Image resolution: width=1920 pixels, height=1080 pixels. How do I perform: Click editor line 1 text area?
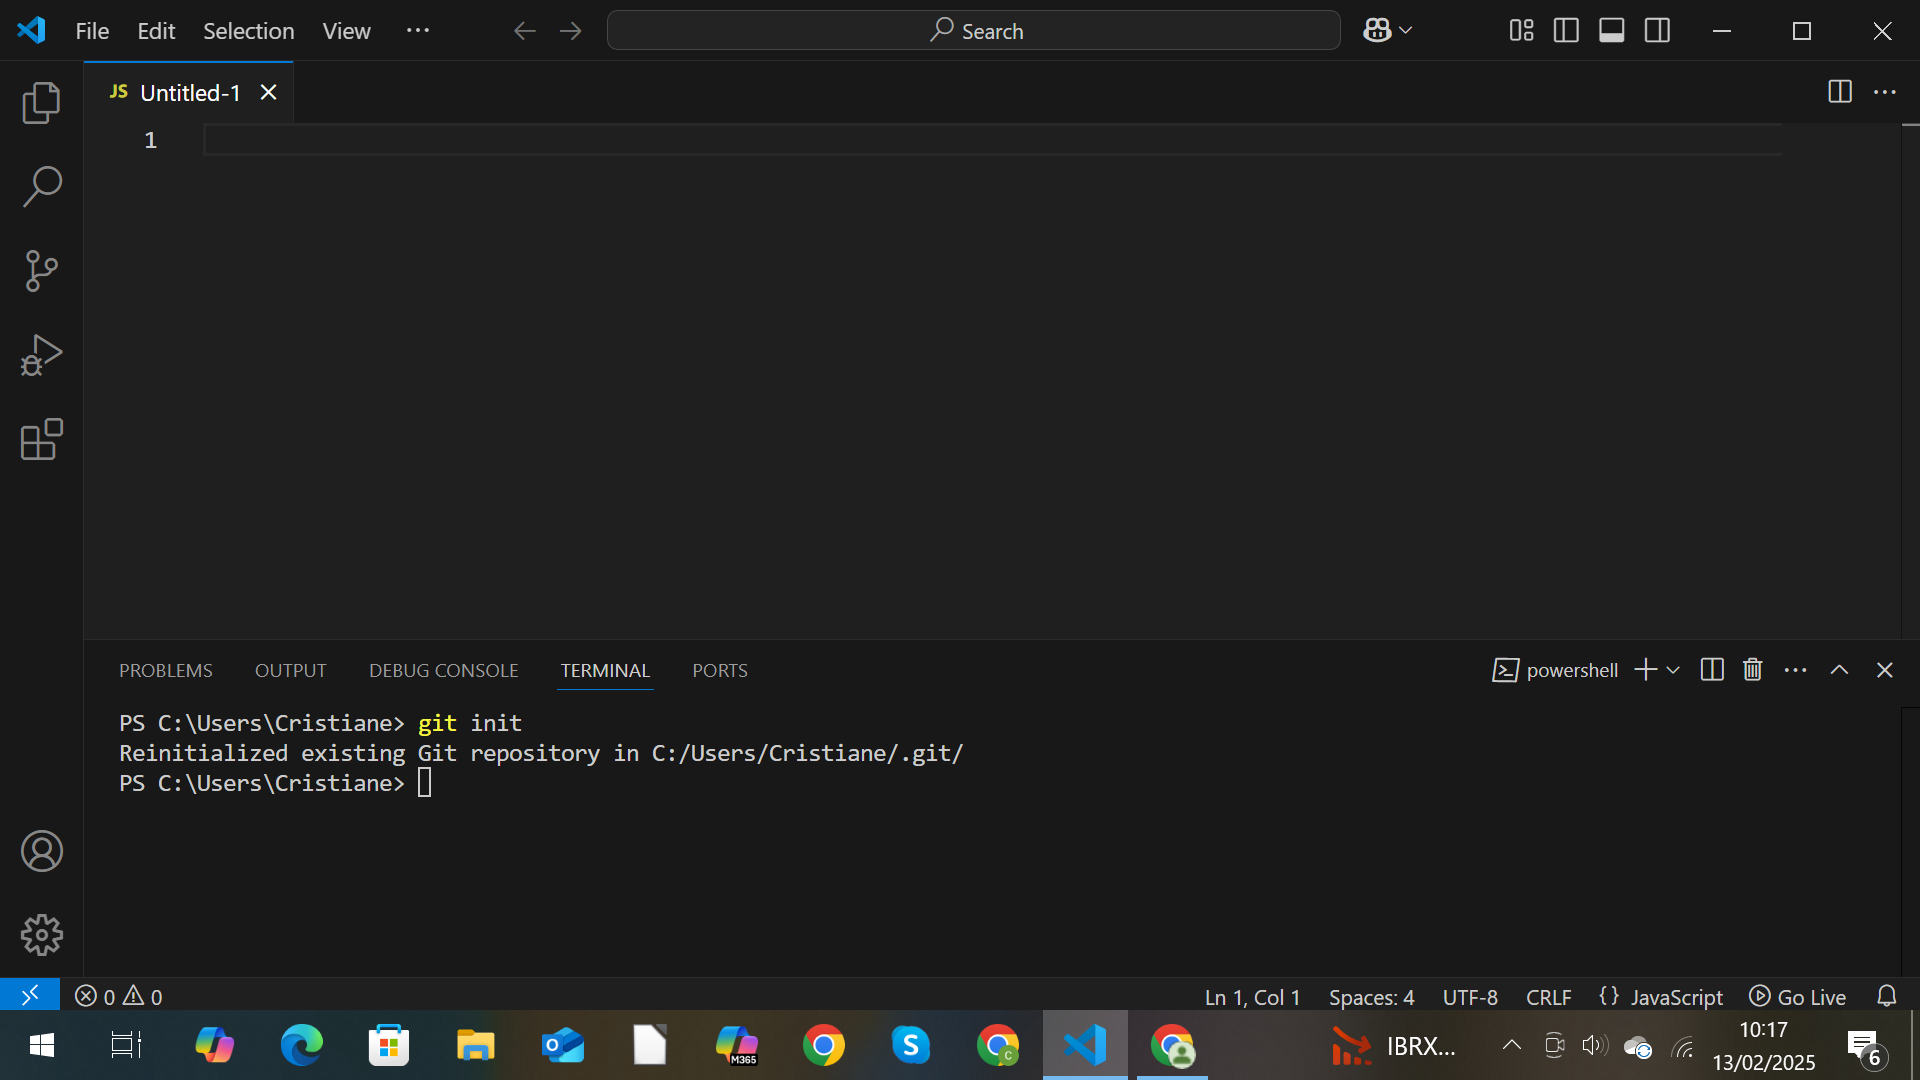click(x=992, y=140)
